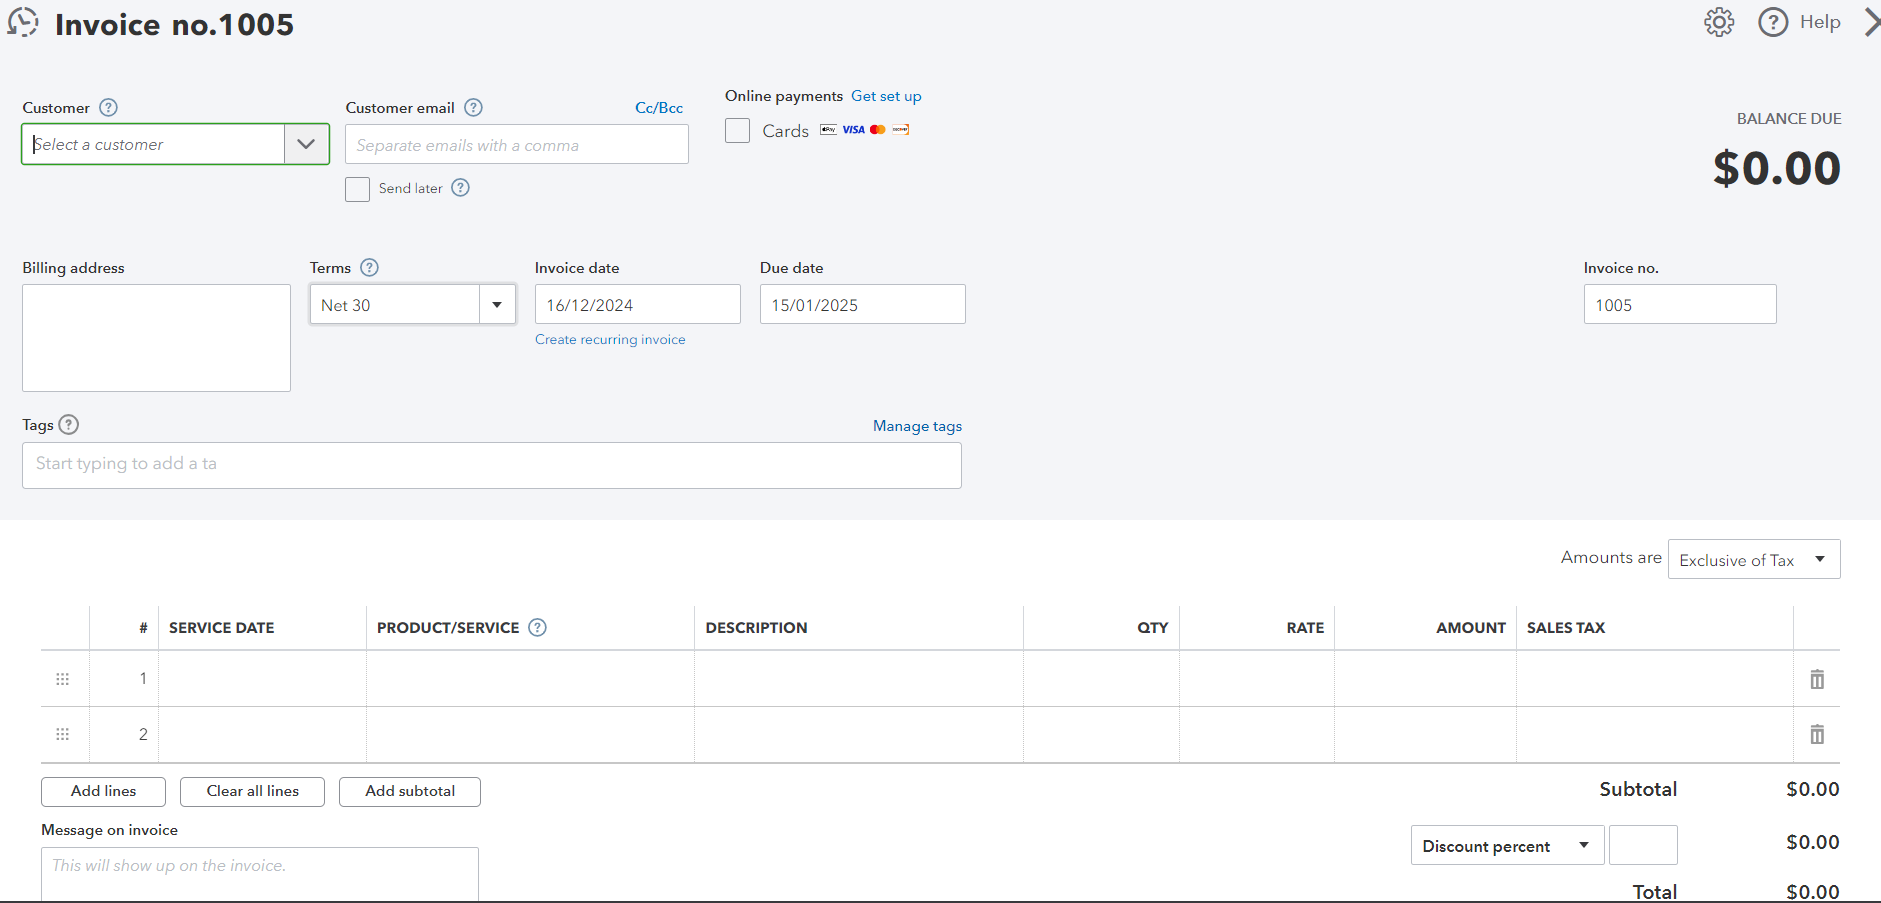
Task: Show help for Product/Service column
Action: pos(537,628)
